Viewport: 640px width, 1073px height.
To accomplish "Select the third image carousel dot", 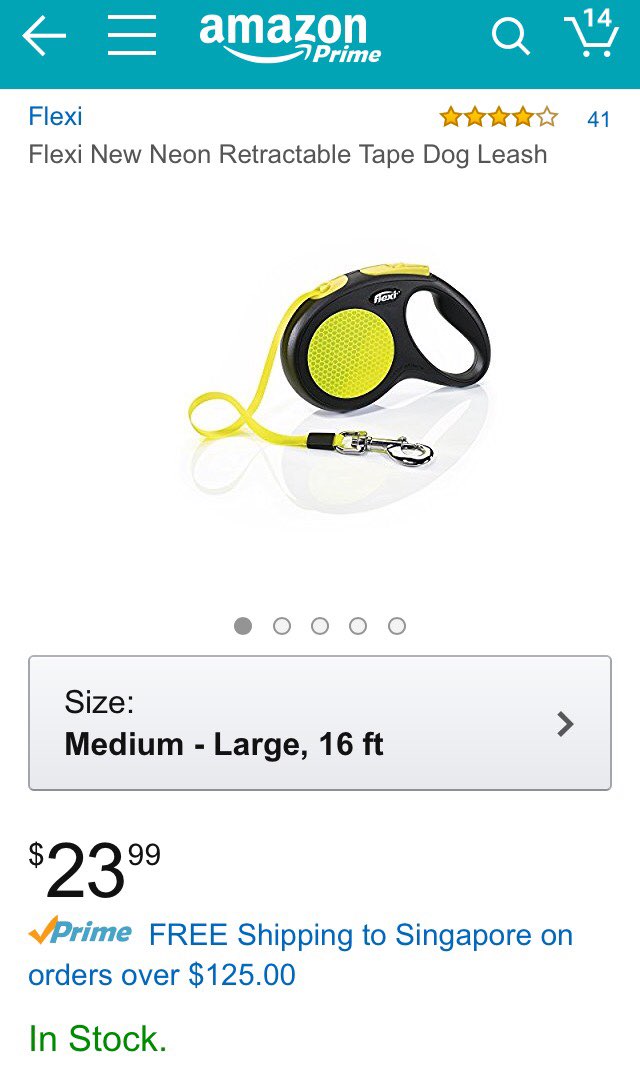I will (320, 625).
